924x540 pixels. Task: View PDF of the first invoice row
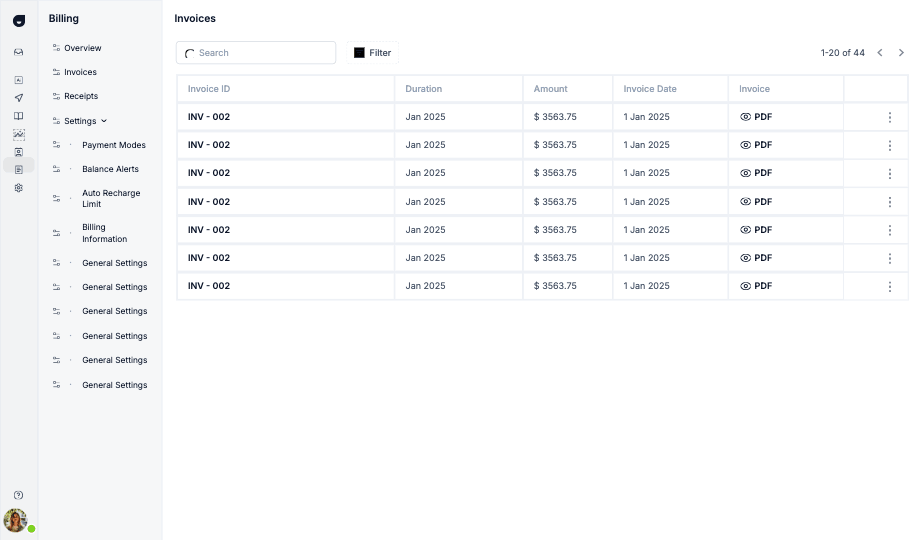(x=756, y=117)
